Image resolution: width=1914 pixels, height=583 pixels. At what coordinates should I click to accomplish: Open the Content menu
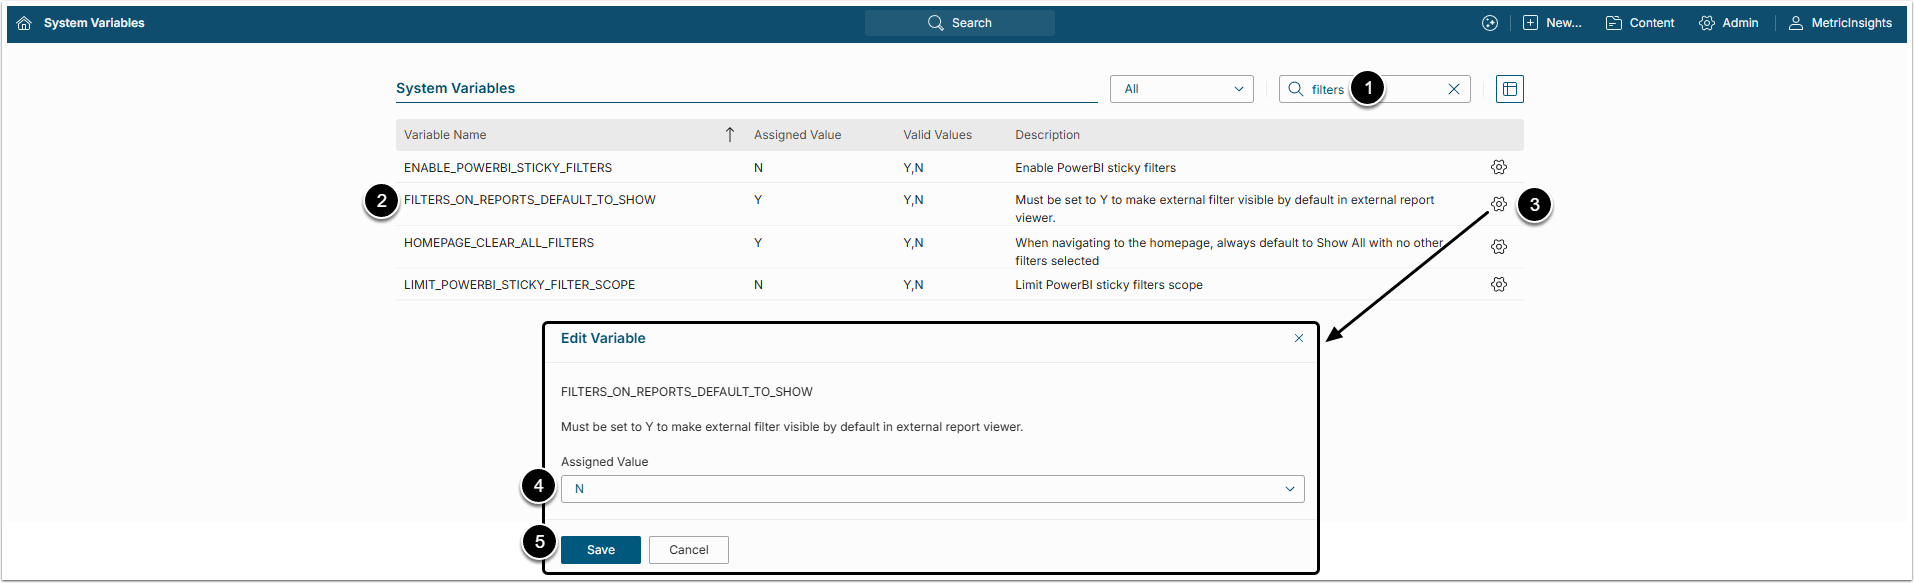1640,23
